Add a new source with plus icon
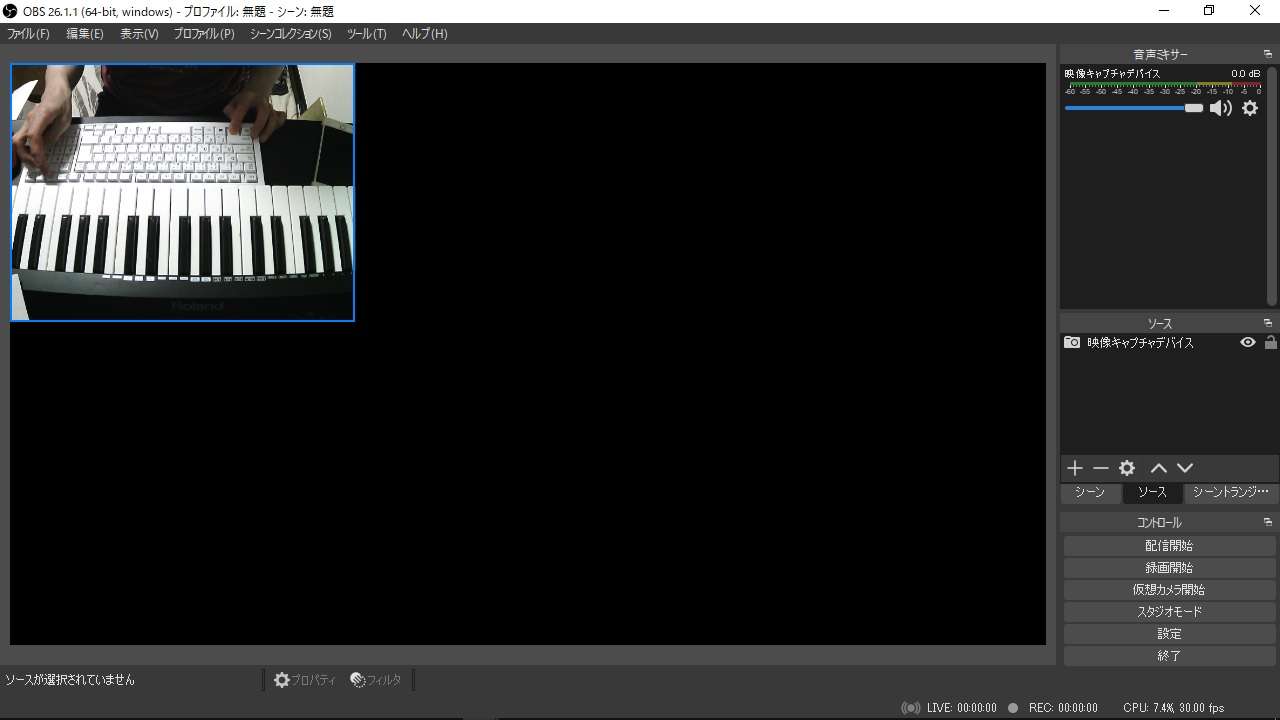The height and width of the screenshot is (720, 1280). tap(1075, 468)
